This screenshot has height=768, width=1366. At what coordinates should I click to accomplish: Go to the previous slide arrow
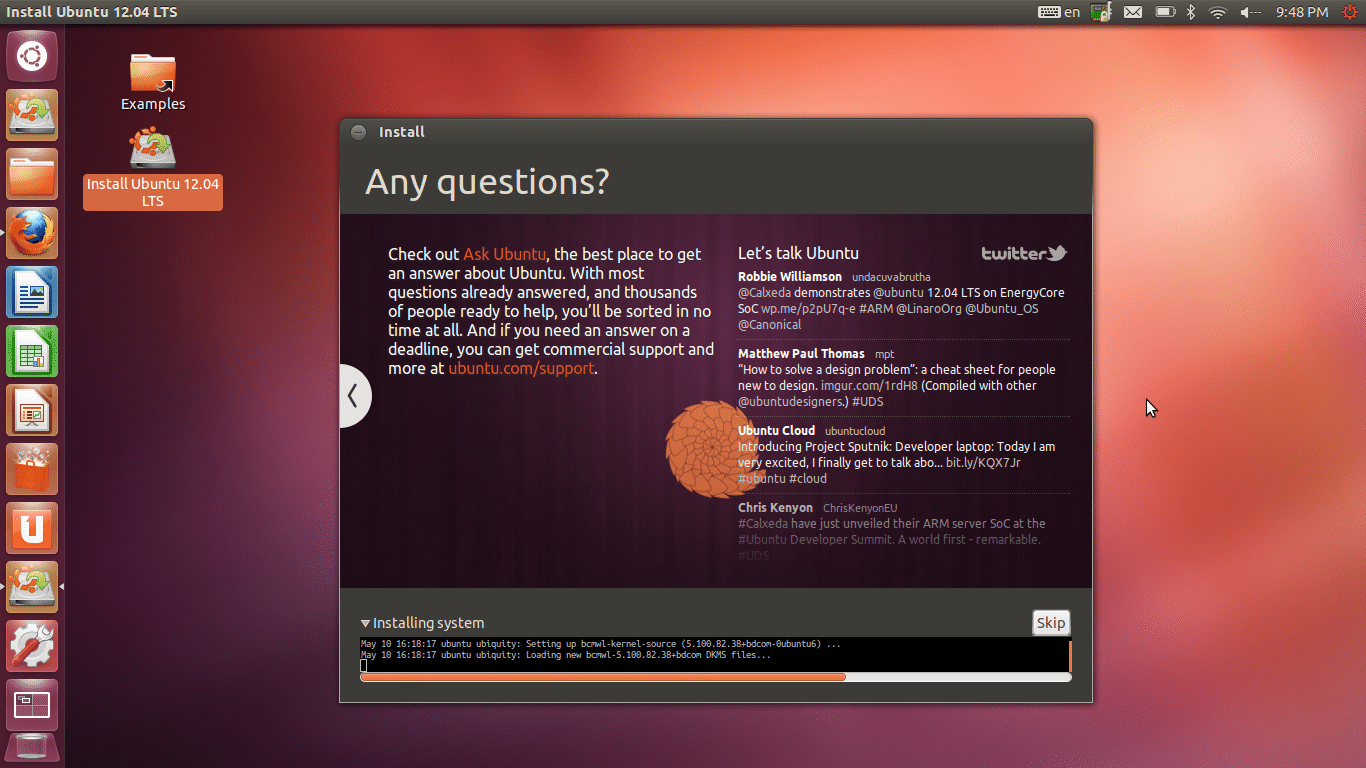click(354, 396)
